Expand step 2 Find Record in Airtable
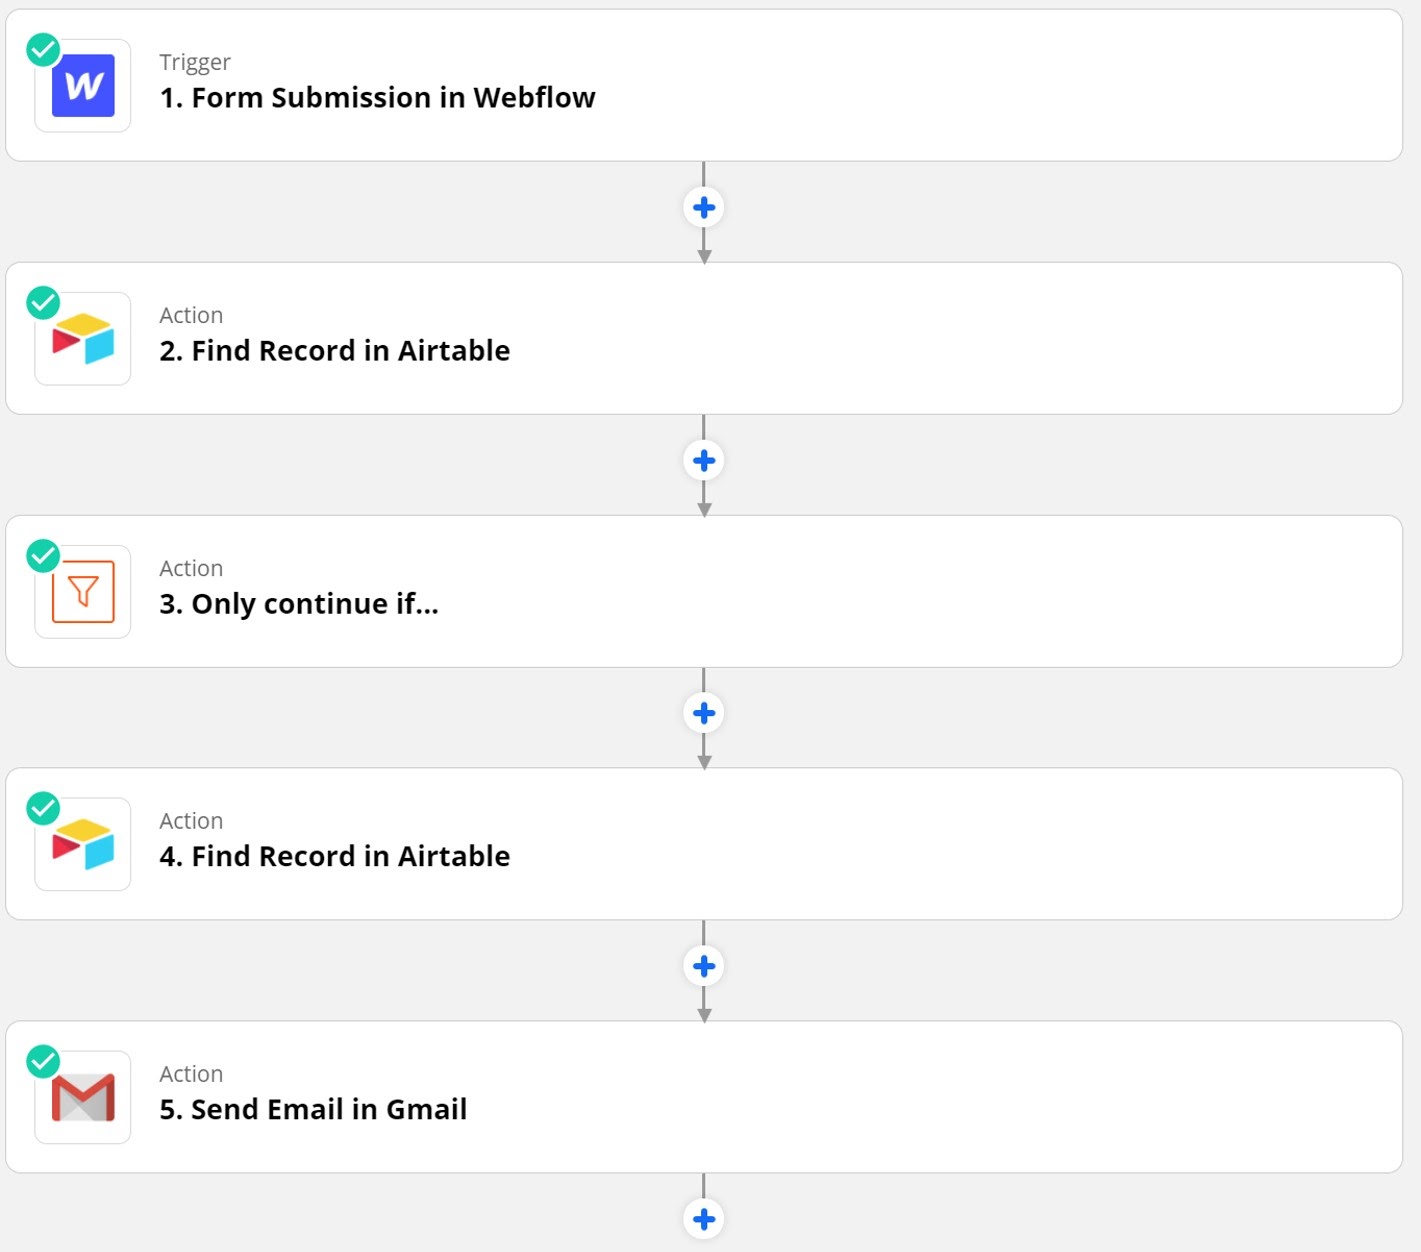This screenshot has height=1252, width=1421. [x=334, y=351]
